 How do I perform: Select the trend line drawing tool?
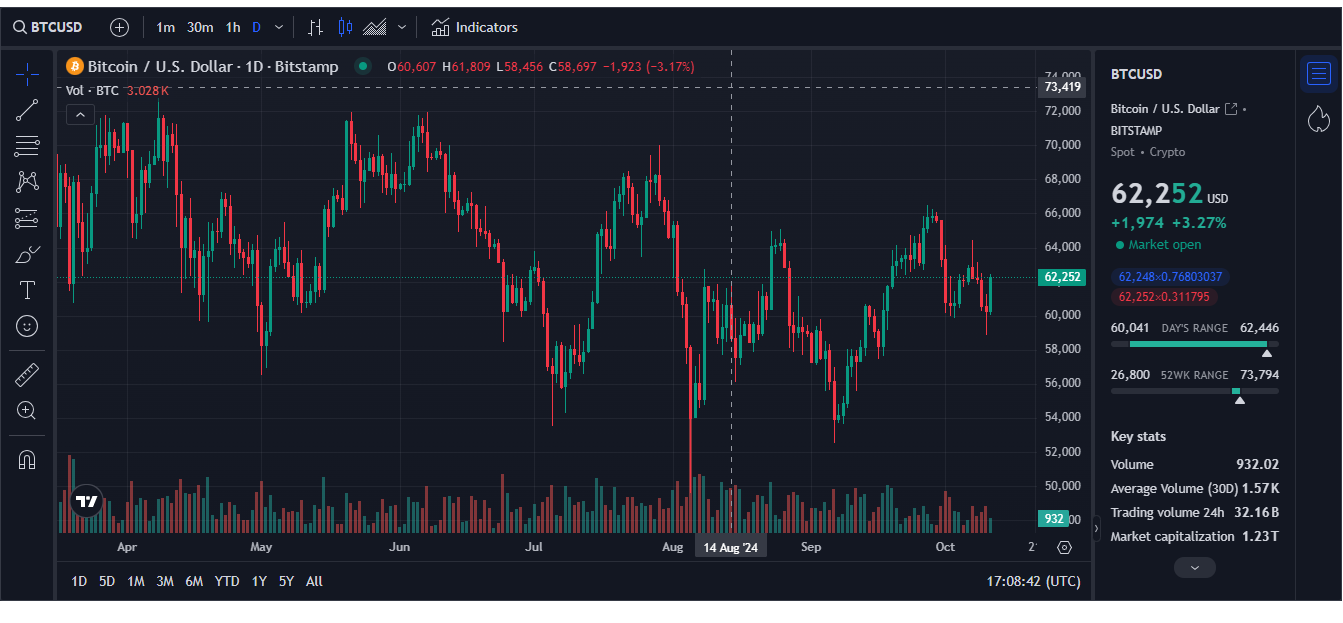pos(27,110)
